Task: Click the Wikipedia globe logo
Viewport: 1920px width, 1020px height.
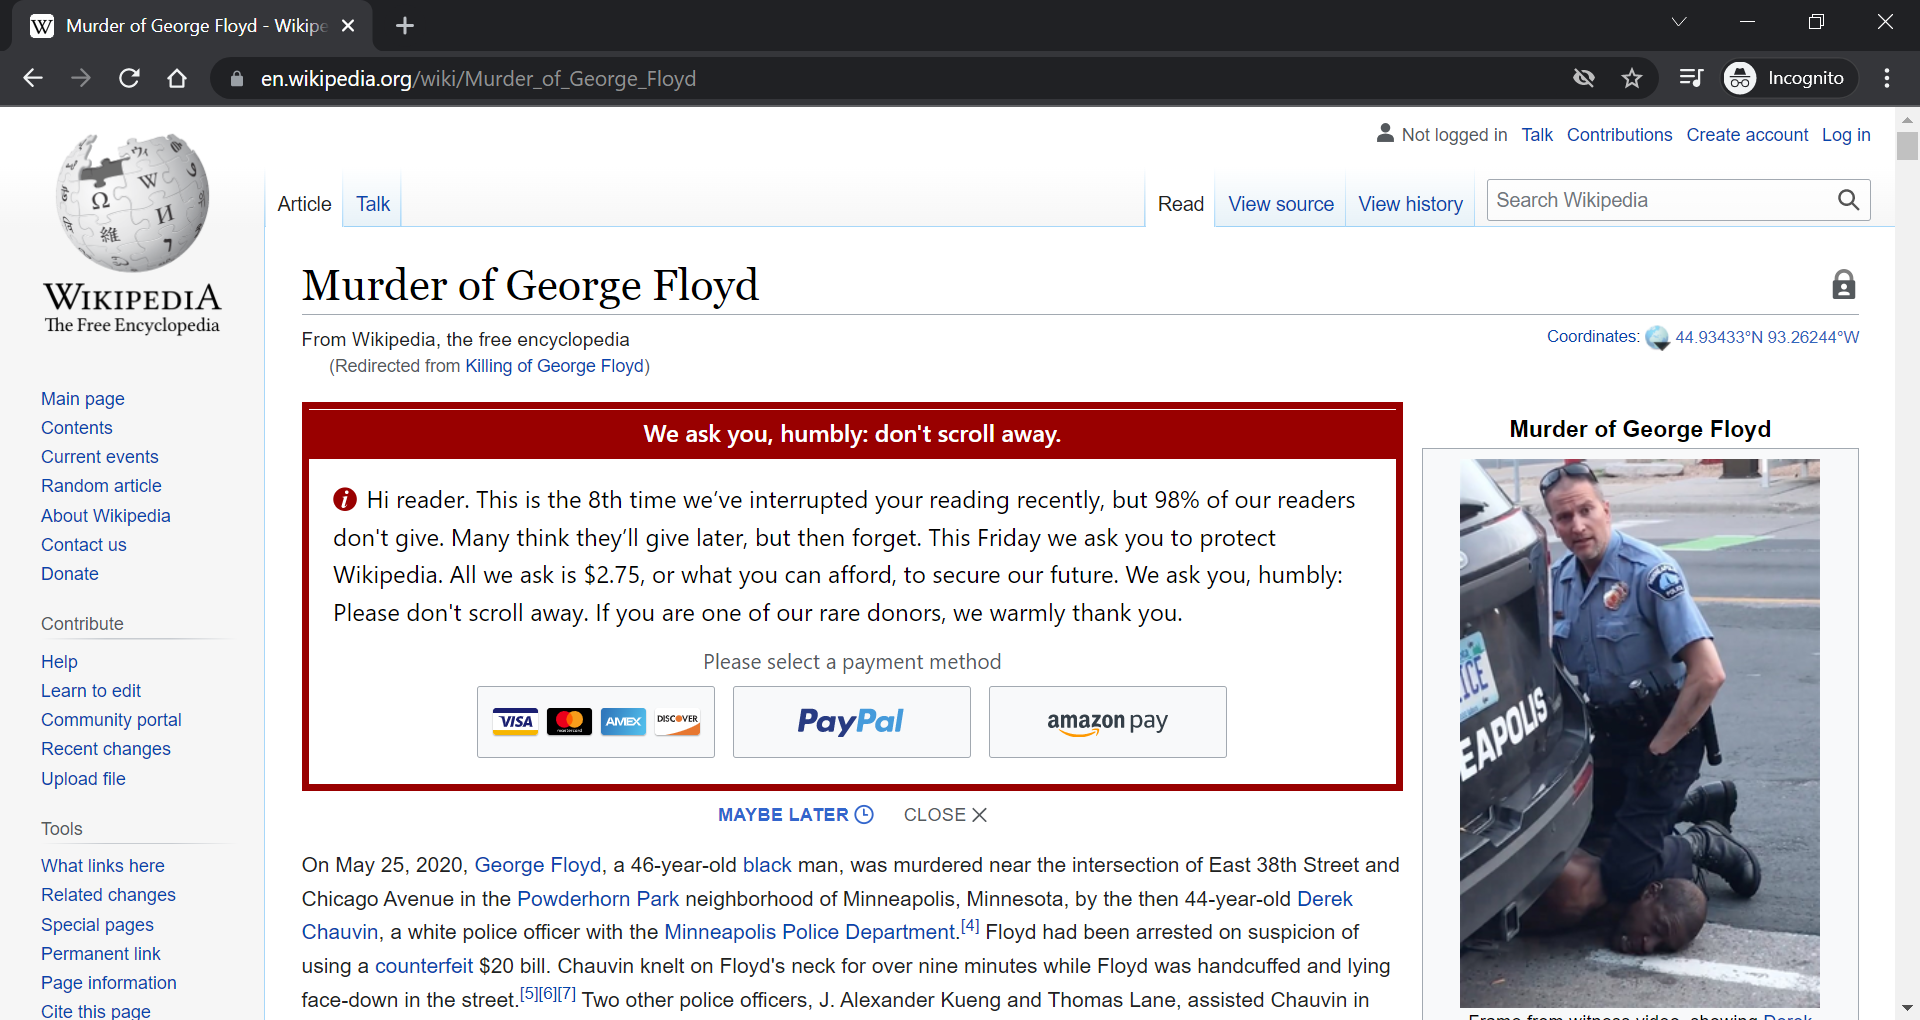Action: tap(132, 203)
